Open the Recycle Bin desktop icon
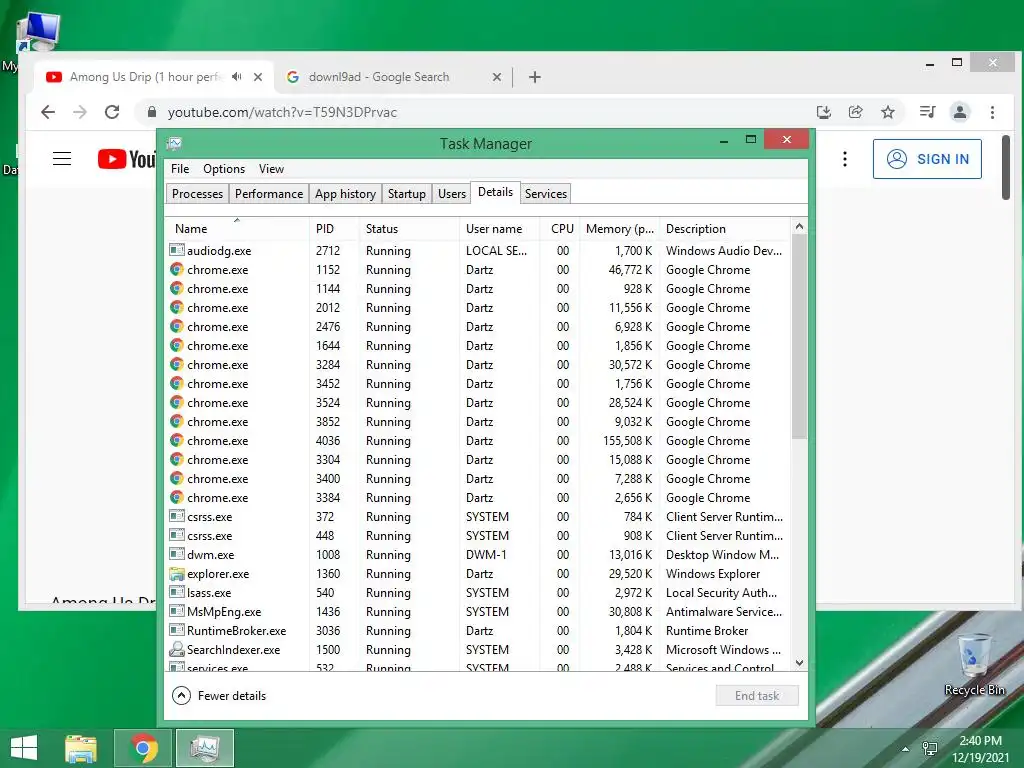The image size is (1024, 768). pos(974,665)
